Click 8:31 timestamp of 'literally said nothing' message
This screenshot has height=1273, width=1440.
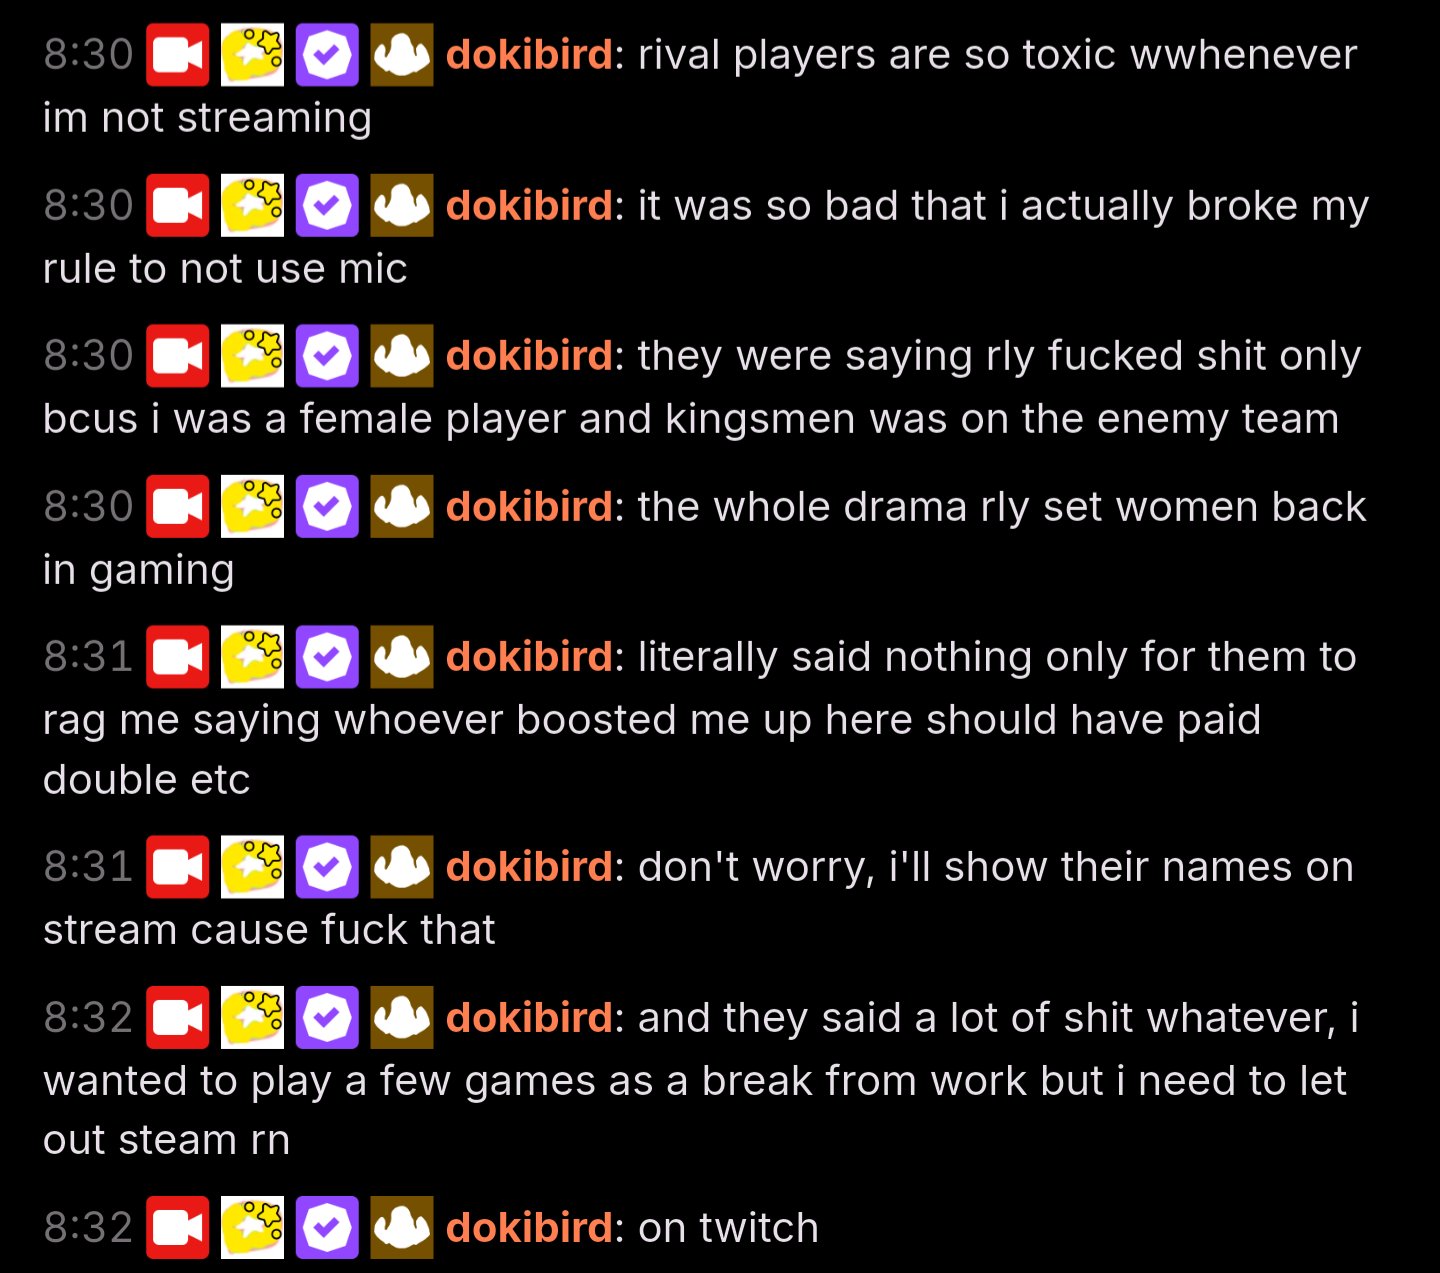point(88,657)
